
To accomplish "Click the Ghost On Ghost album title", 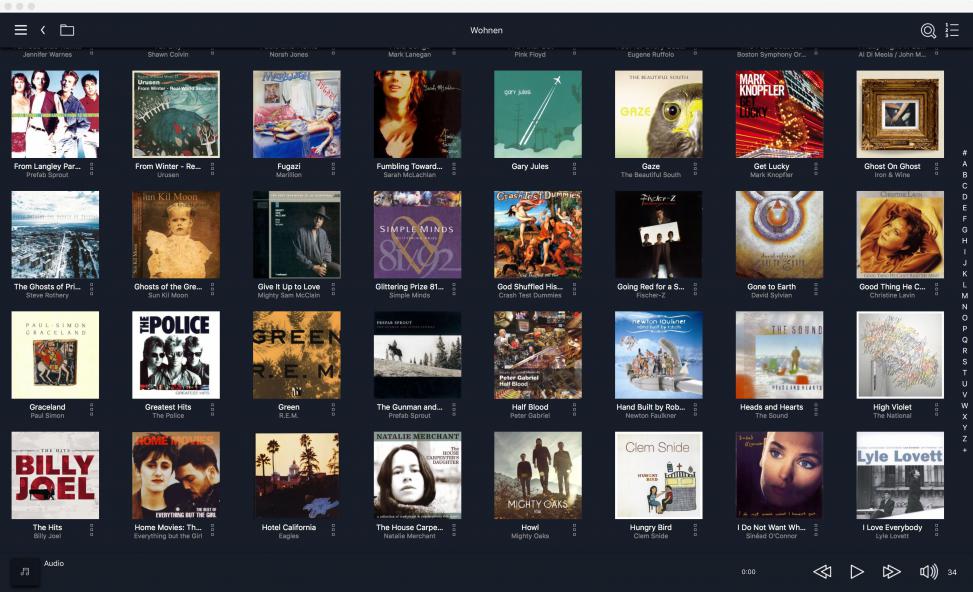I will pyautogui.click(x=892, y=167).
